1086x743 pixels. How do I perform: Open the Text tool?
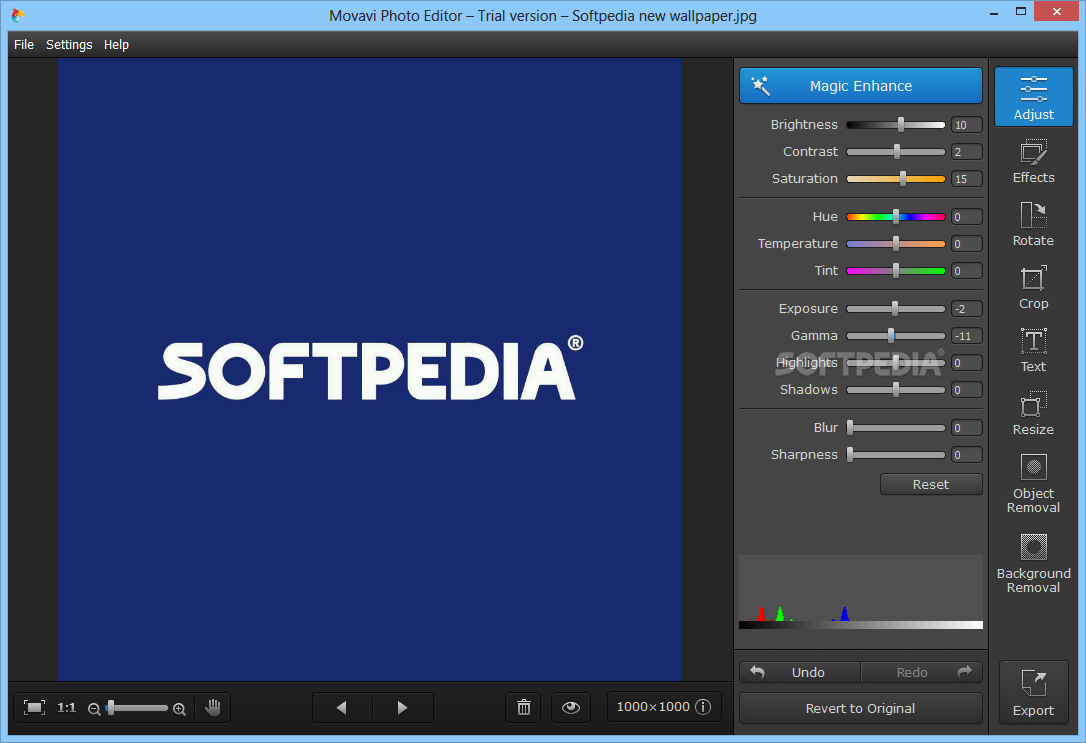1033,350
